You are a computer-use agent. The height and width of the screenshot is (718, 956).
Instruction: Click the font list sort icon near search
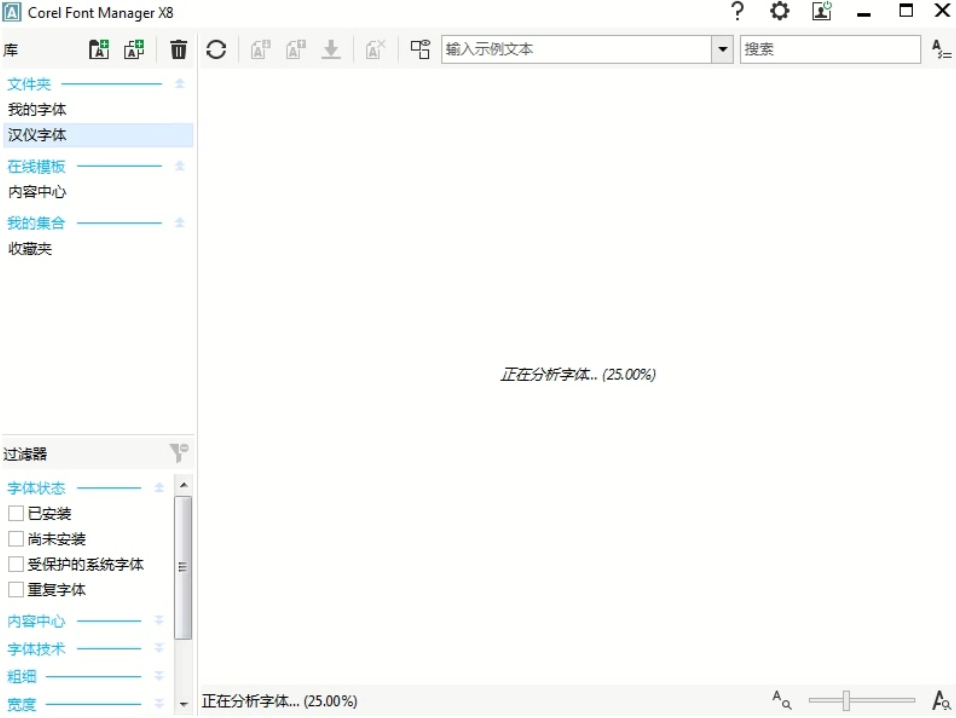point(940,49)
